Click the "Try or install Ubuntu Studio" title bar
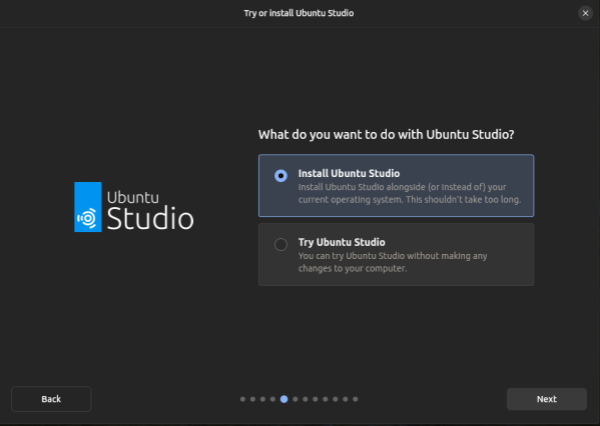The width and height of the screenshot is (600, 426). coord(299,13)
